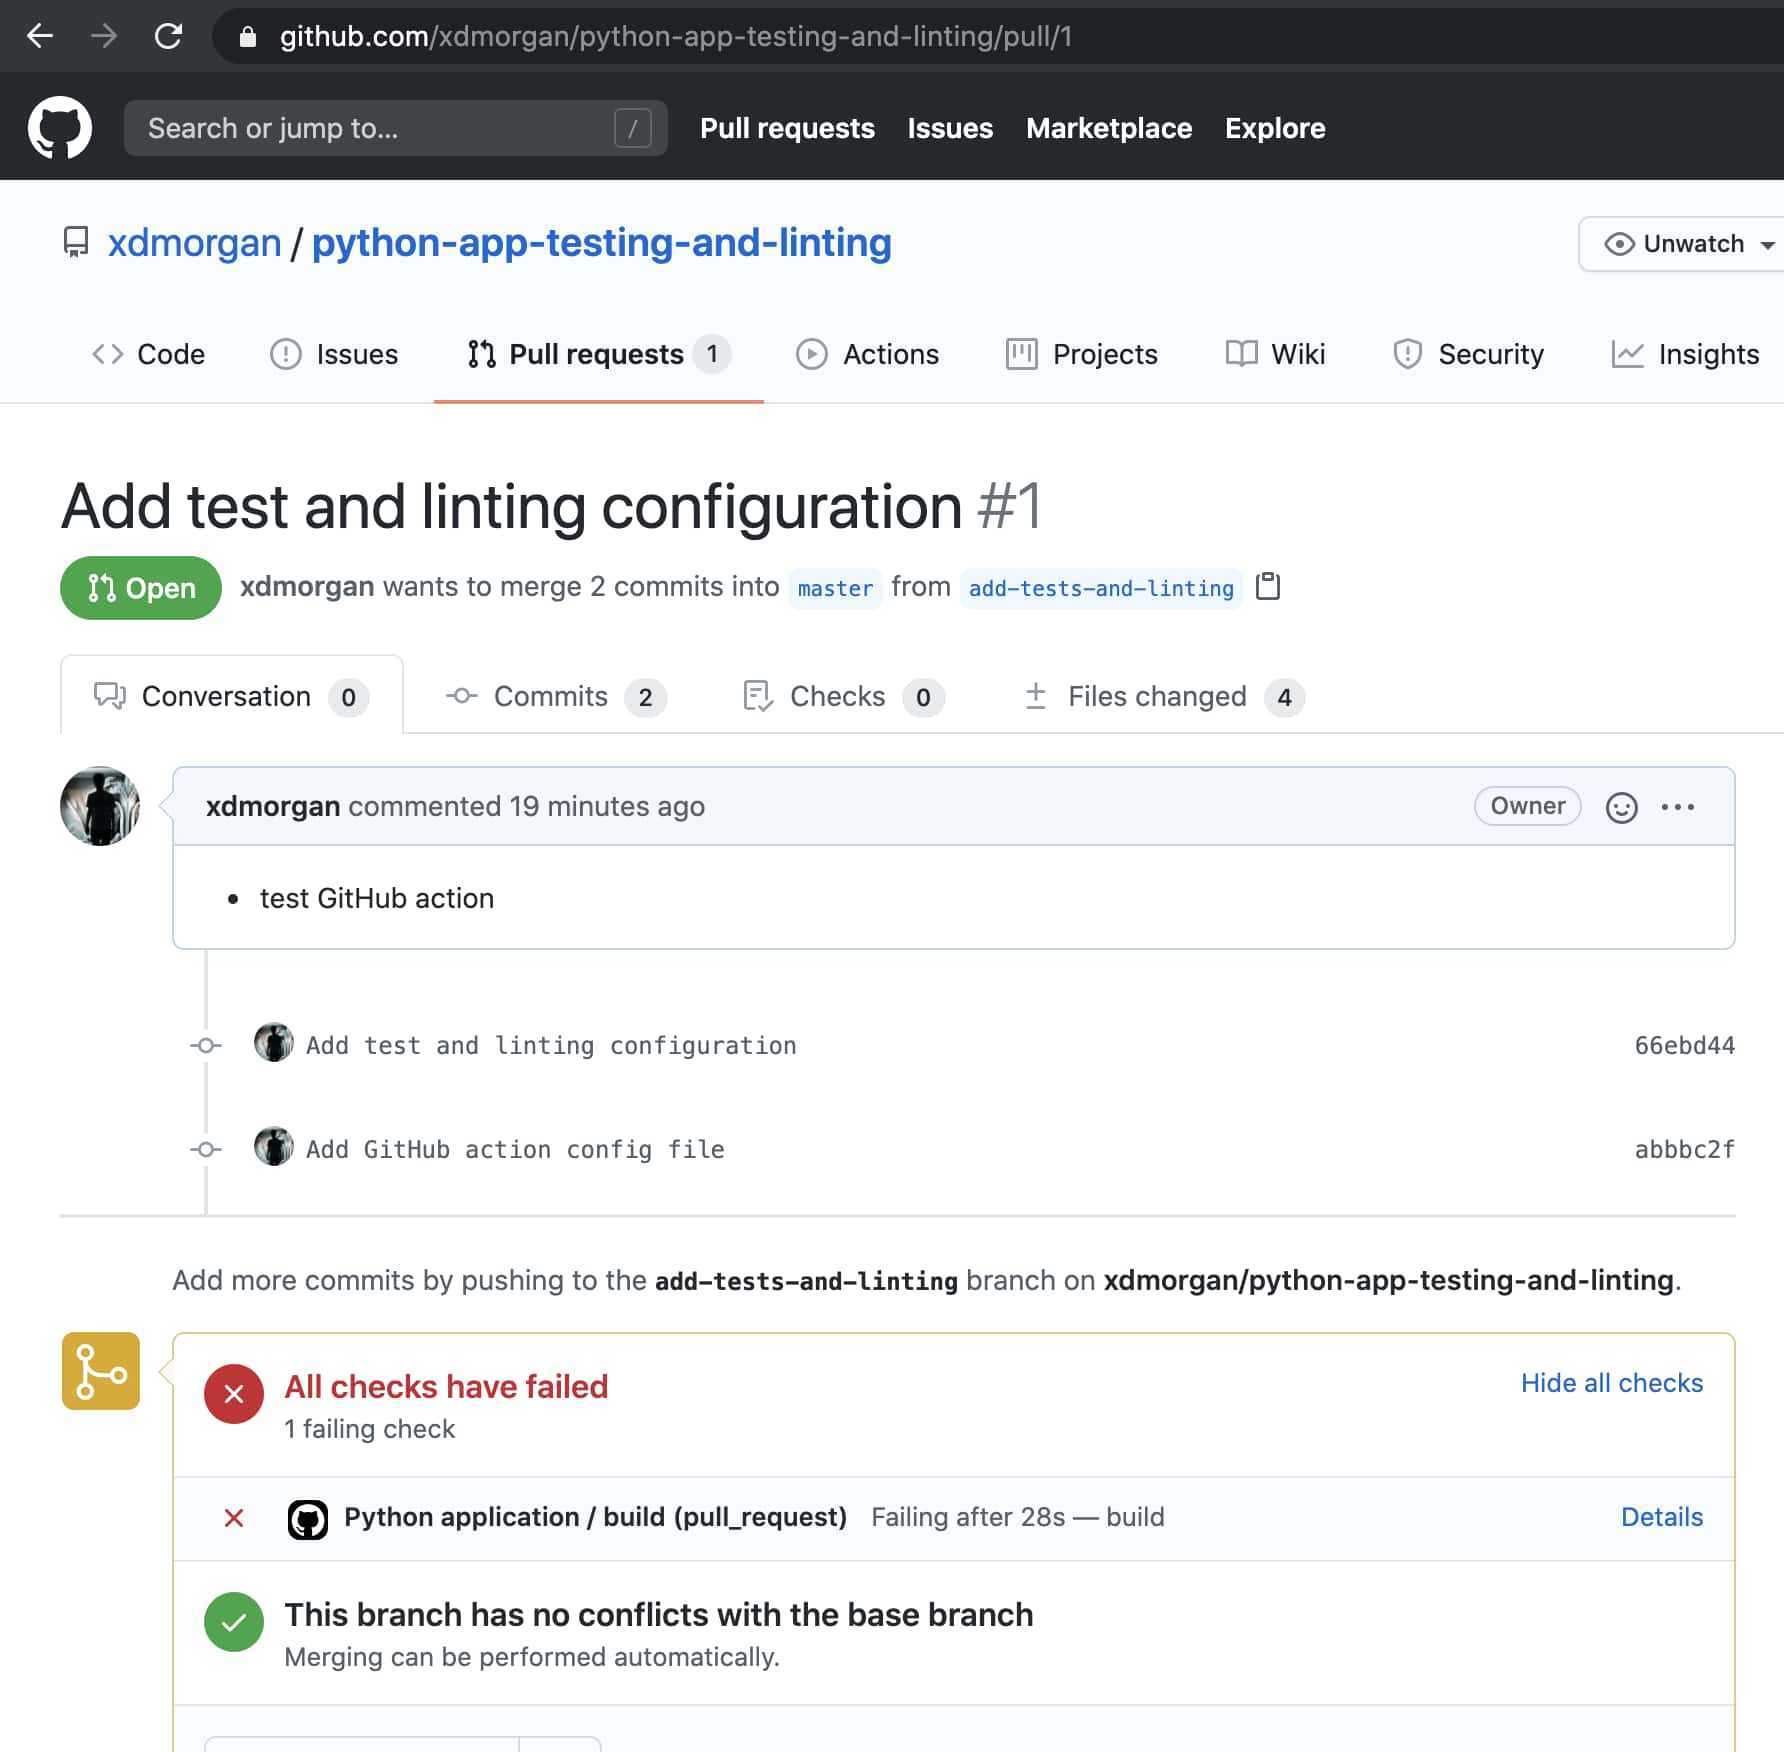
Task: Open Marketplace from the top navigation
Action: pyautogui.click(x=1108, y=128)
